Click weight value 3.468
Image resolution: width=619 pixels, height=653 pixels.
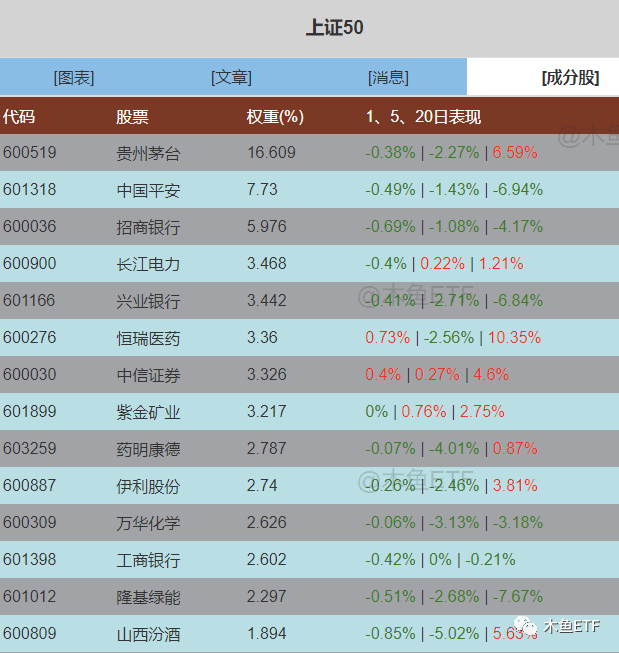coord(267,264)
